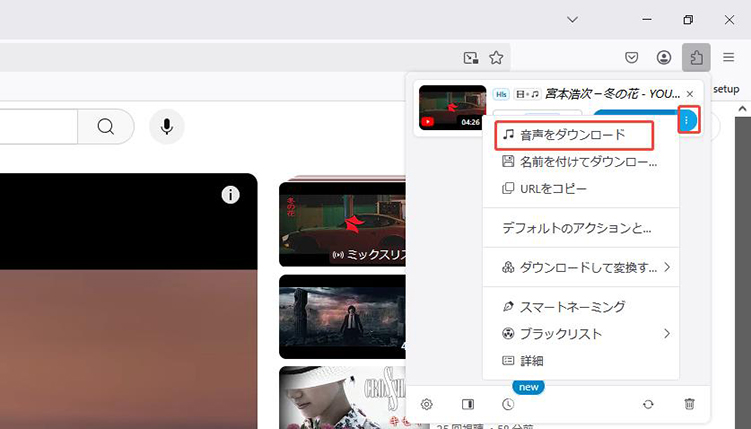Open the dark stormy landscape video thumbnail
751x429 pixels.
click(x=342, y=316)
